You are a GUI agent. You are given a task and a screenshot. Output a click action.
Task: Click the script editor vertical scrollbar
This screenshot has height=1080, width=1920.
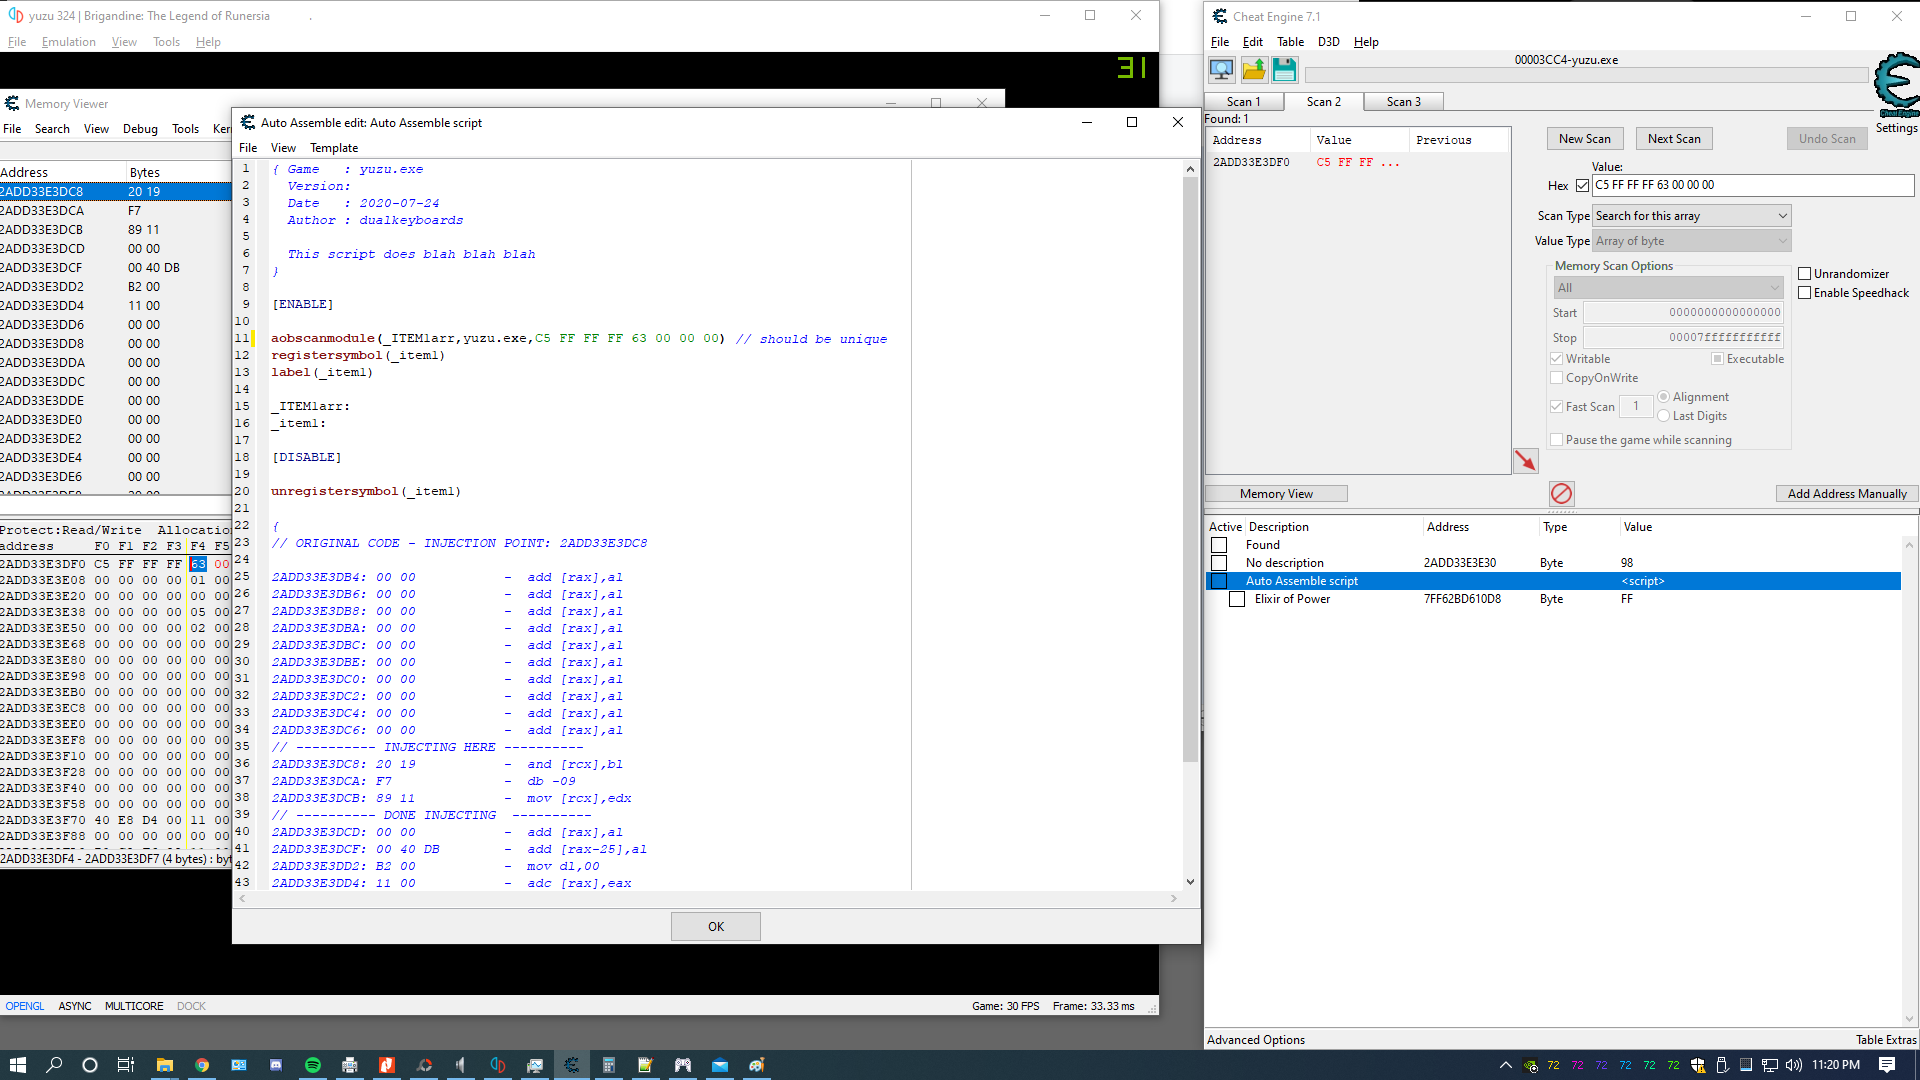tap(1190, 470)
